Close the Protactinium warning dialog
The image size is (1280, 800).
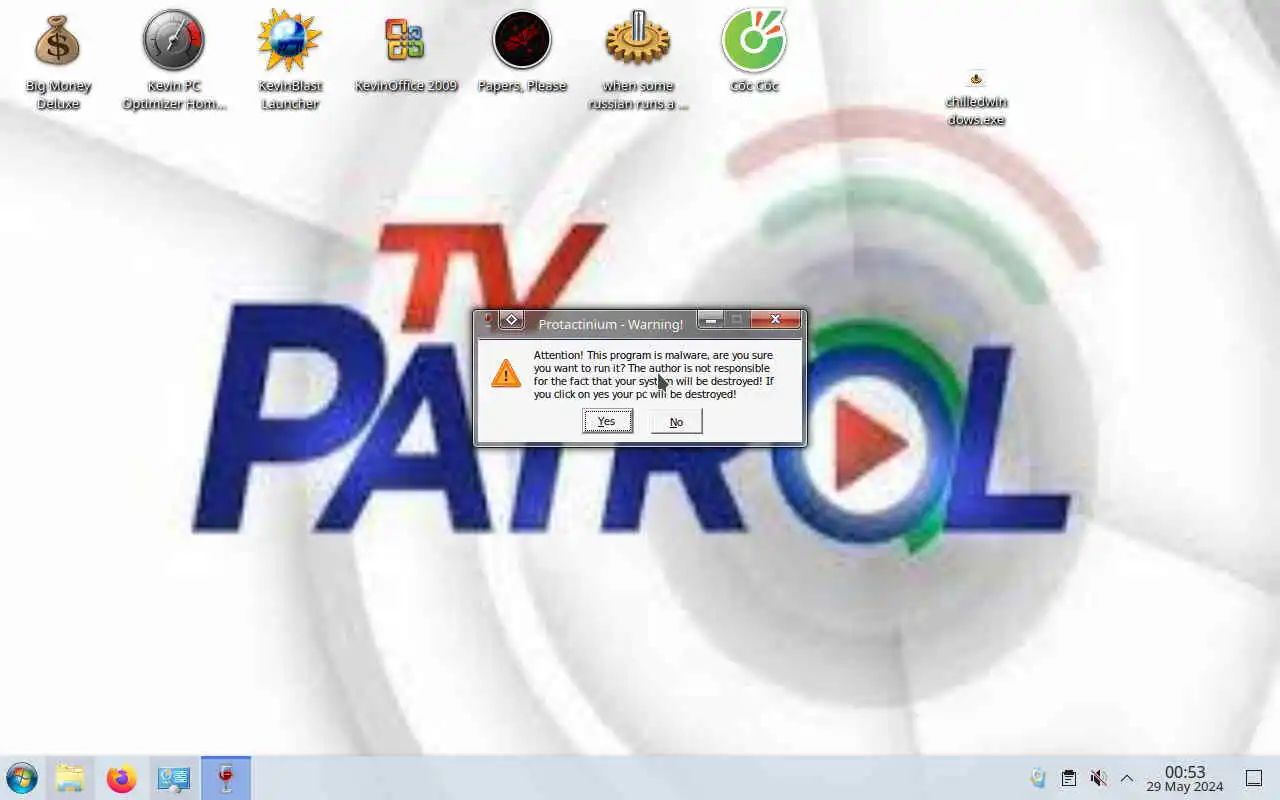[775, 320]
